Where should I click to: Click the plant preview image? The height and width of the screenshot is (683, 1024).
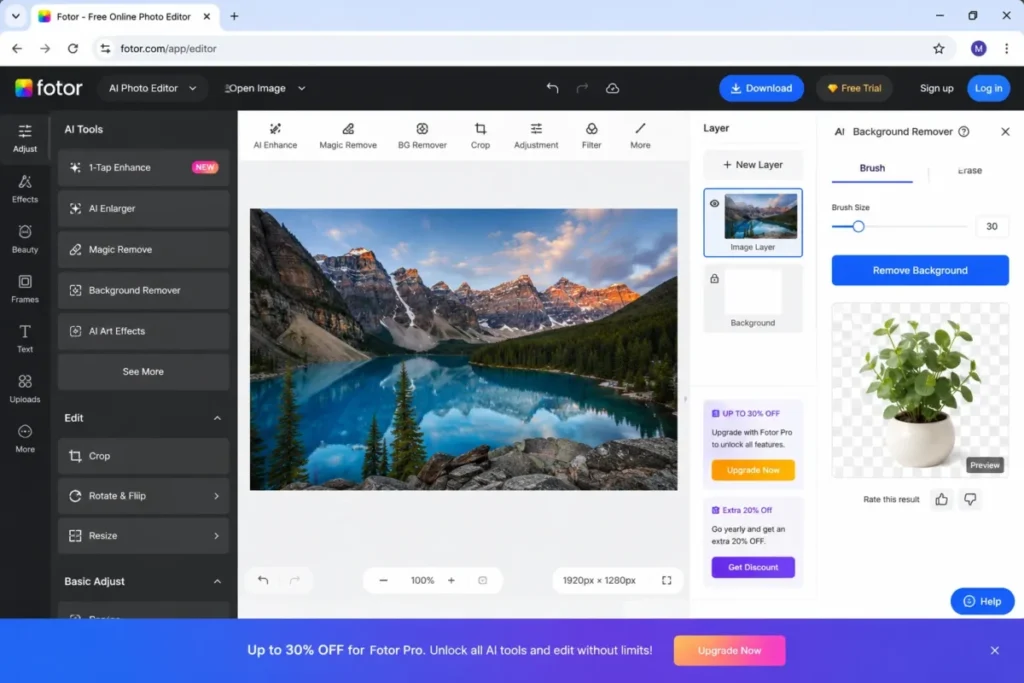[x=920, y=390]
